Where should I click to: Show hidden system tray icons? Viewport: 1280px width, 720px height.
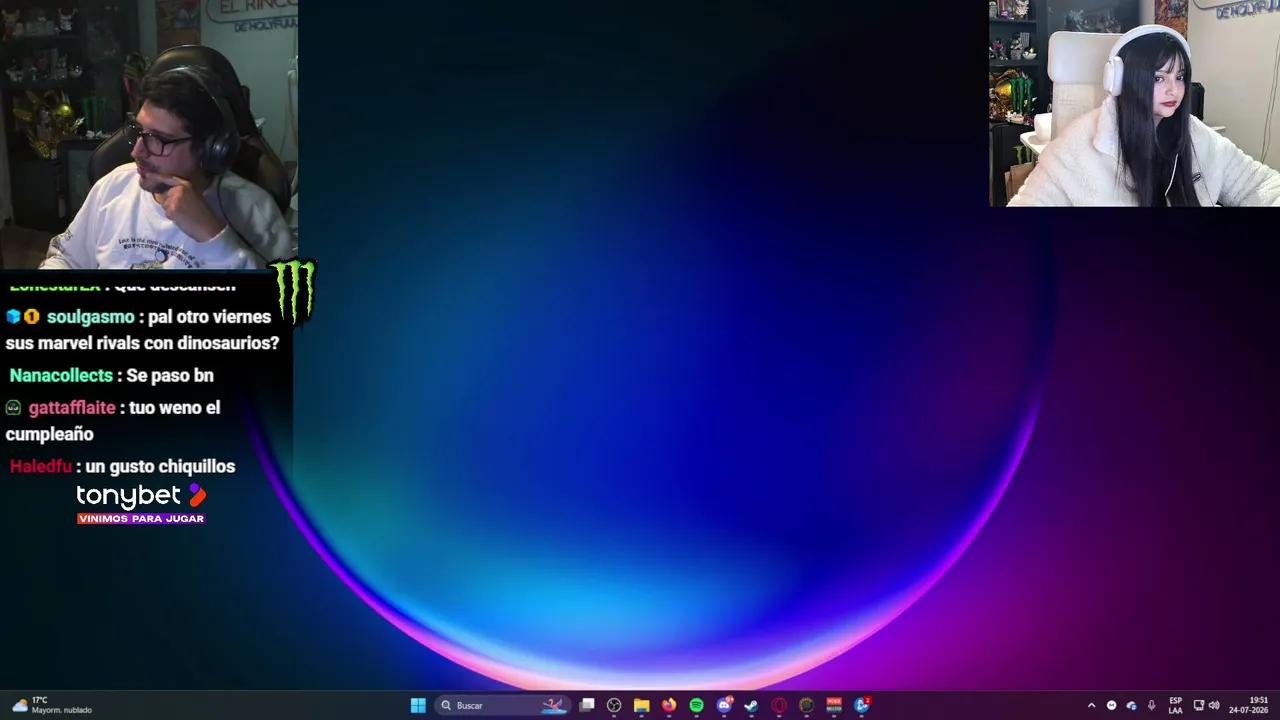(1091, 705)
